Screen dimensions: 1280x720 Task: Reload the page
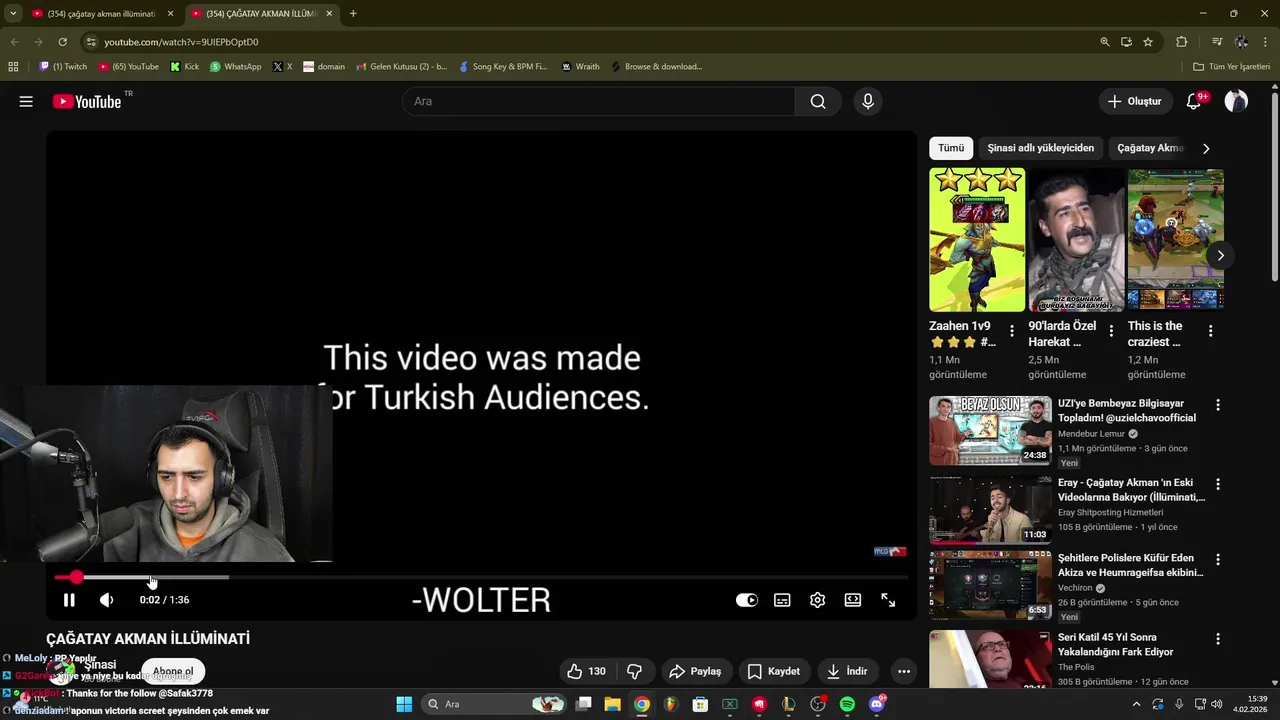click(62, 42)
